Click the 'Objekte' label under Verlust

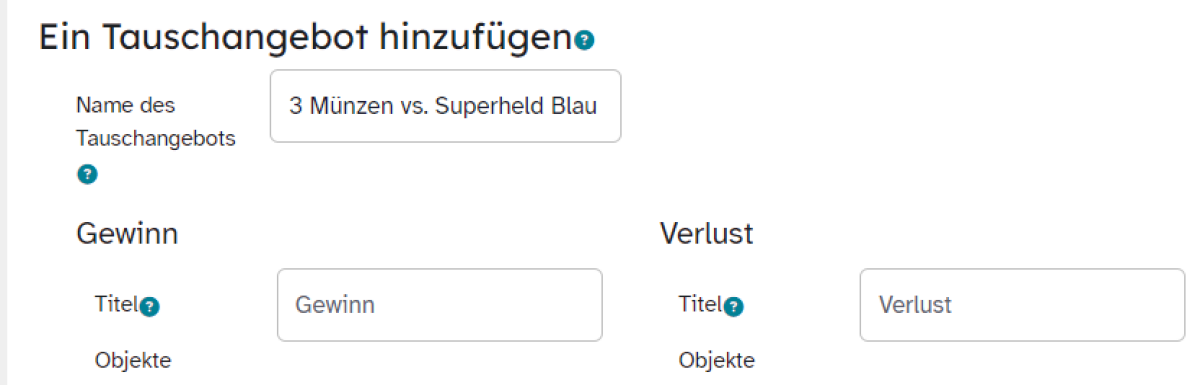click(x=717, y=360)
